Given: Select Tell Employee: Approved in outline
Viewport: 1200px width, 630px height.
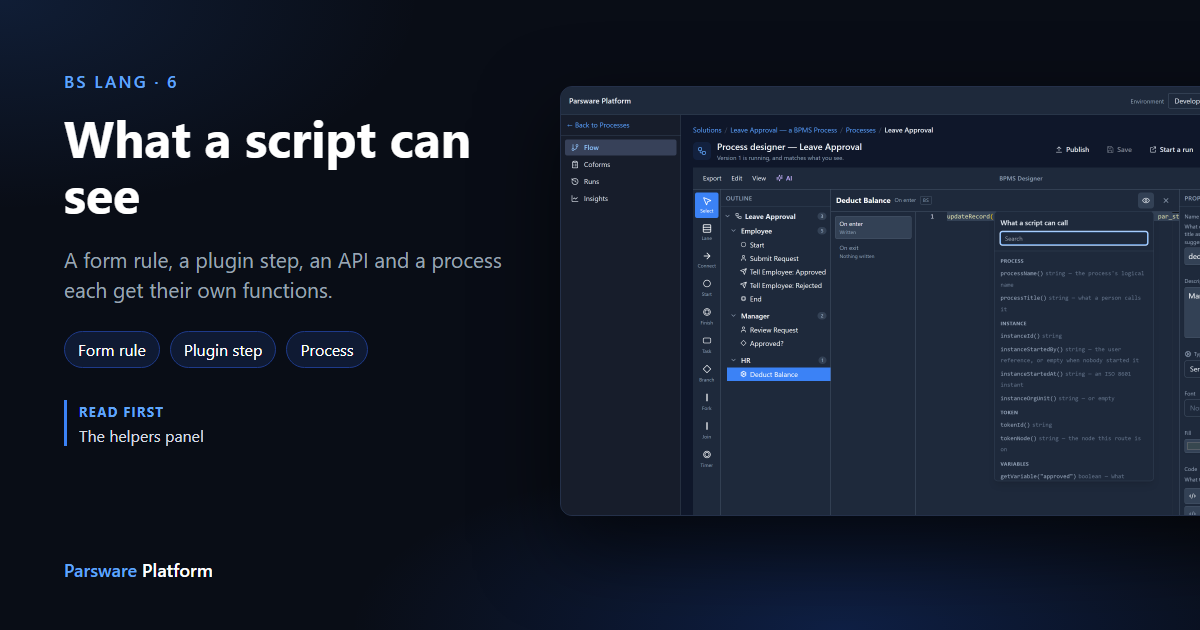Looking at the screenshot, I should point(778,272).
